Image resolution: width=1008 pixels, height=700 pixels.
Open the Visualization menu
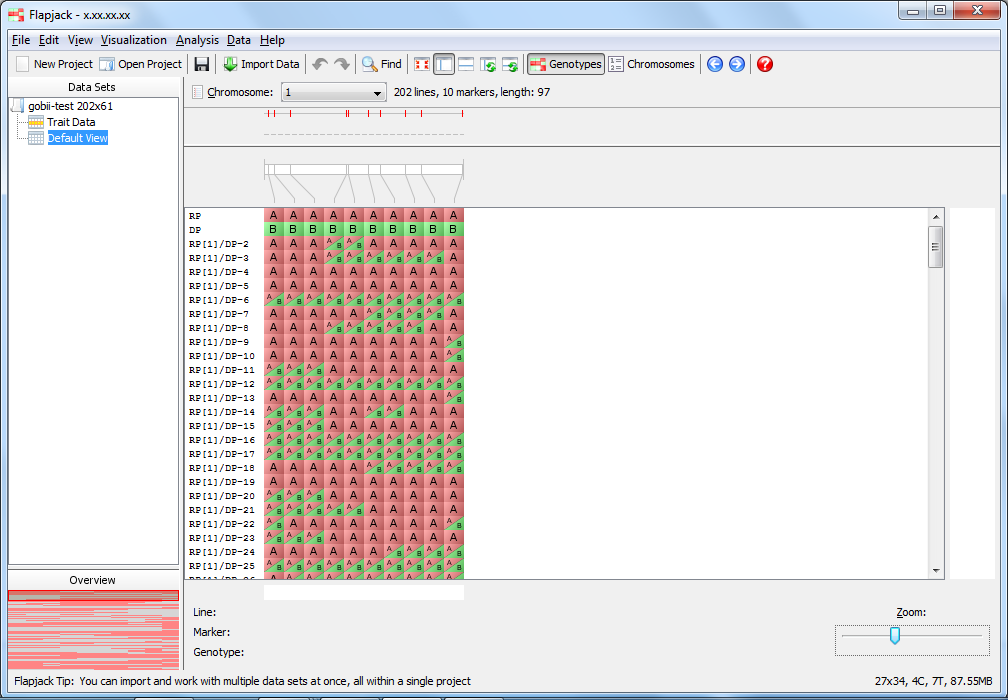tap(134, 40)
